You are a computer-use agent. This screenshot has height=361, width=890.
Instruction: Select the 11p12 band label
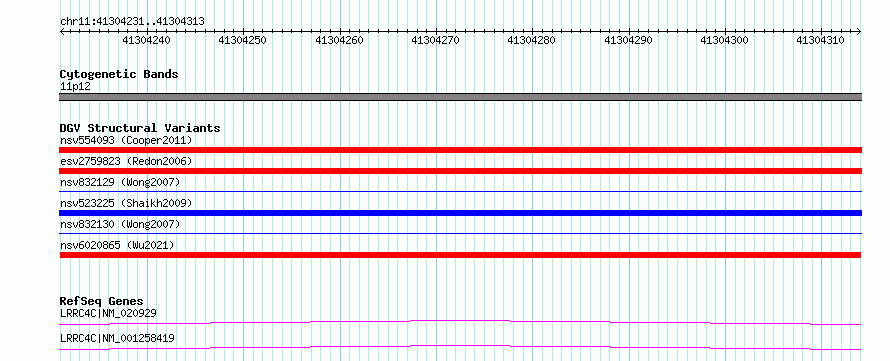pos(75,87)
